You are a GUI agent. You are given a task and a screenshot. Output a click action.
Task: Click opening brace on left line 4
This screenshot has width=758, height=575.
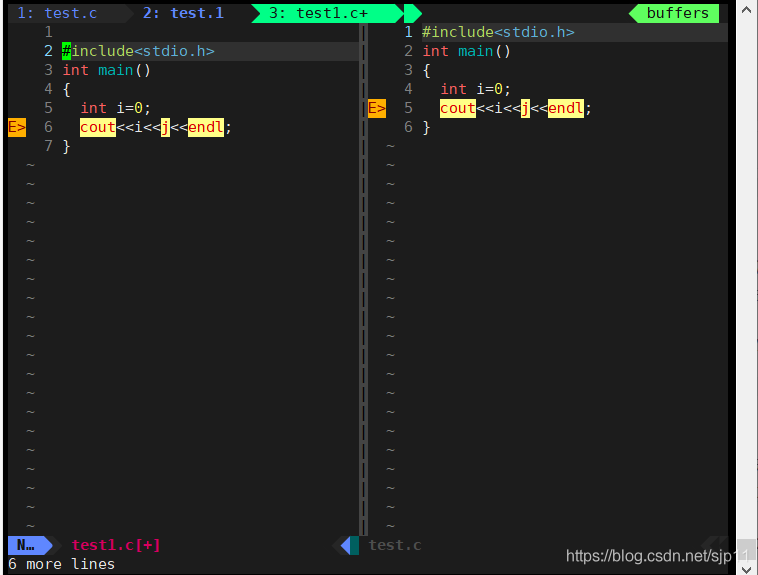(67, 89)
